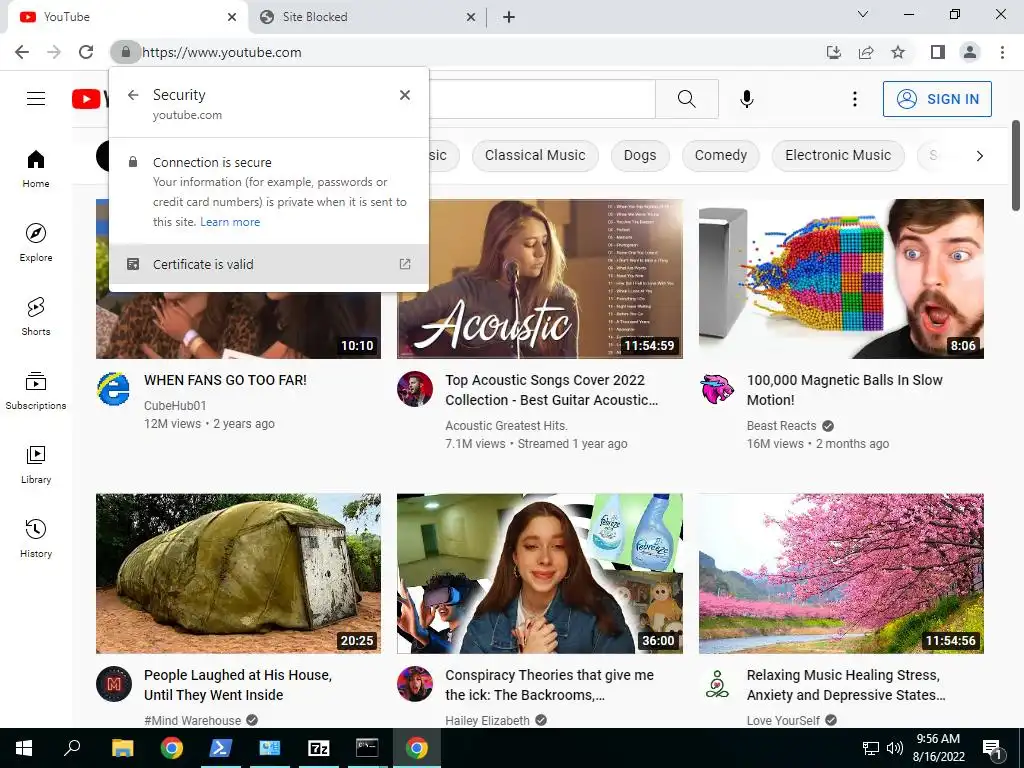Open Library in the sidebar
The width and height of the screenshot is (1024, 768).
[36, 464]
